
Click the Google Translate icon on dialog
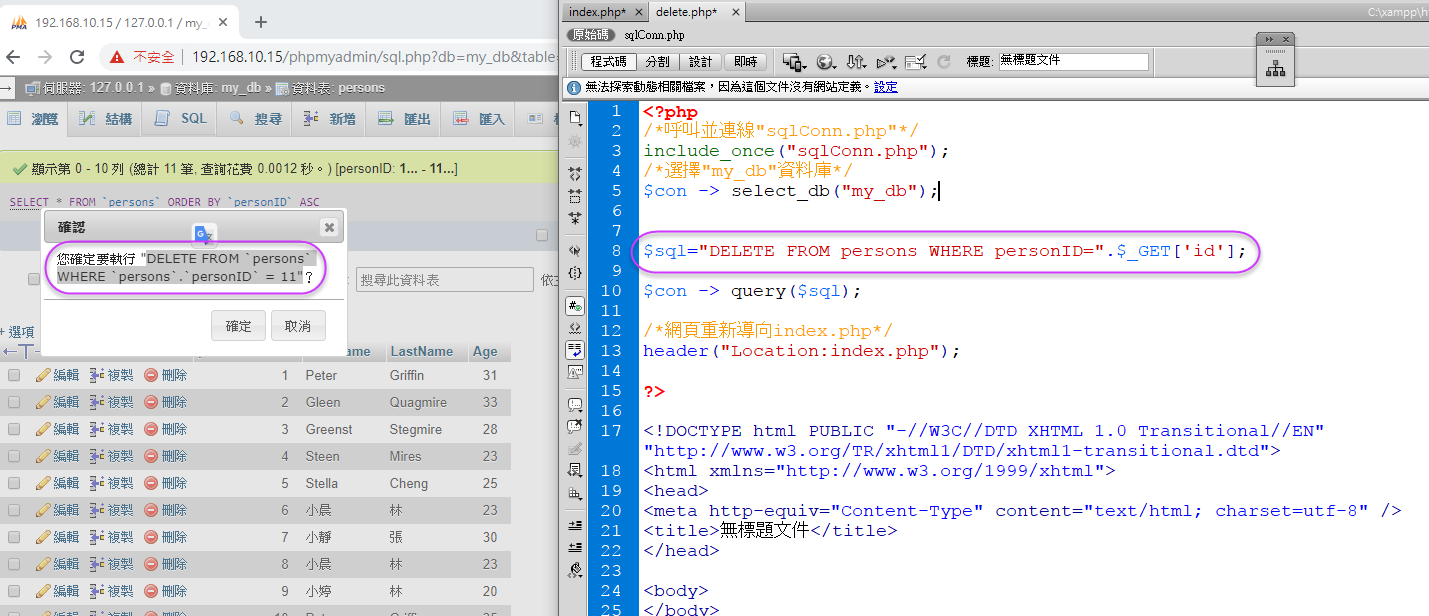(x=203, y=234)
